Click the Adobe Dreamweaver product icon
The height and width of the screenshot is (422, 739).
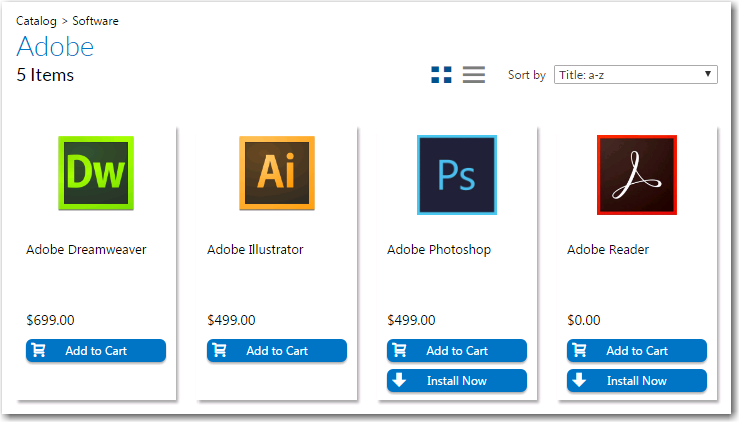96,173
